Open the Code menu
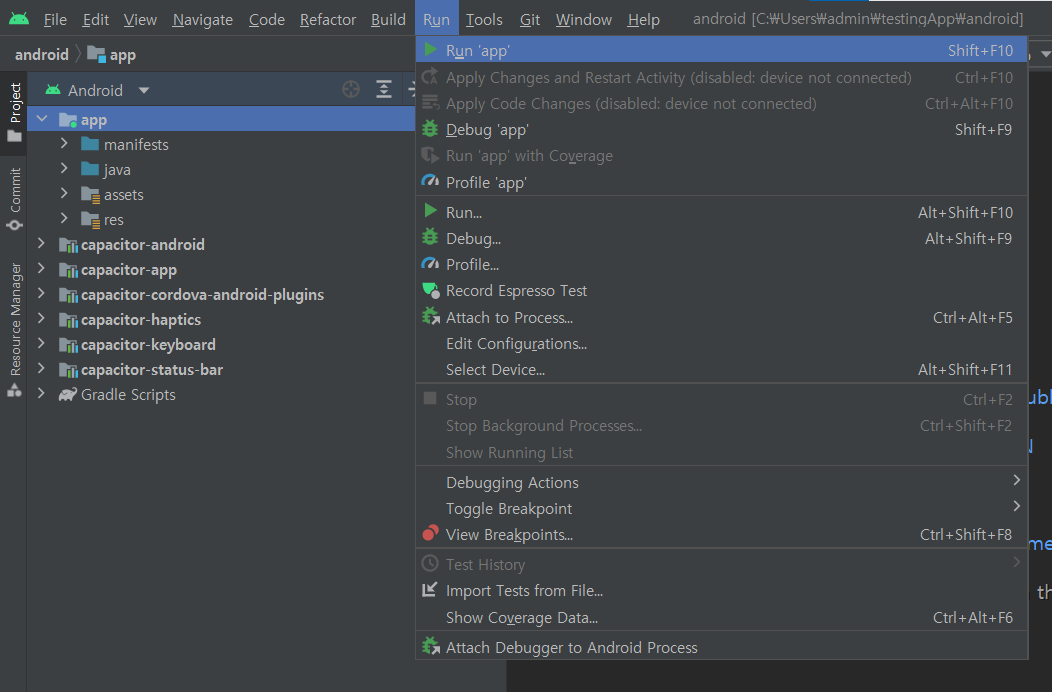1052x692 pixels. (266, 19)
